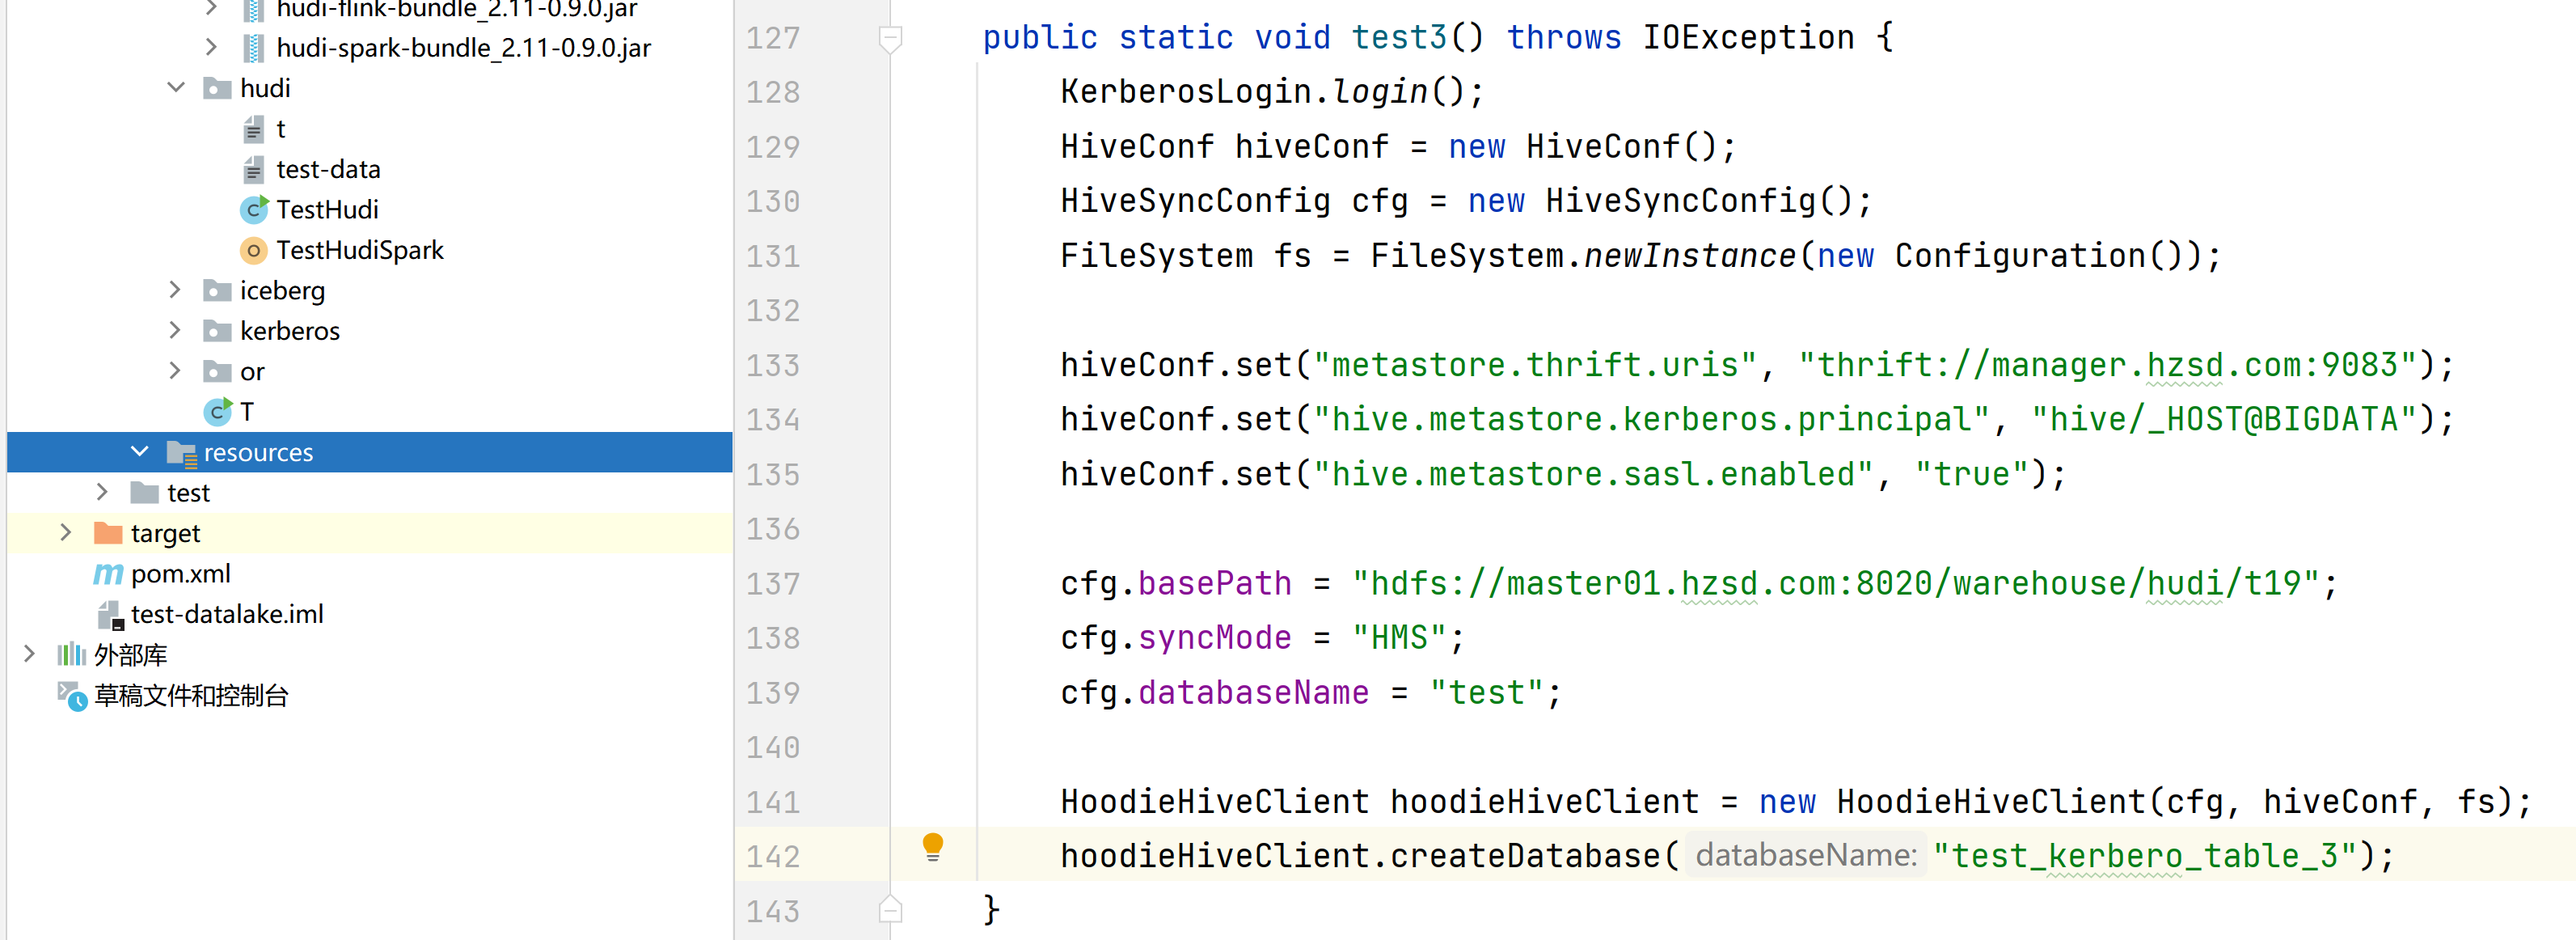Click the TestHudiSpark object icon
The image size is (2576, 940).
coord(254,251)
